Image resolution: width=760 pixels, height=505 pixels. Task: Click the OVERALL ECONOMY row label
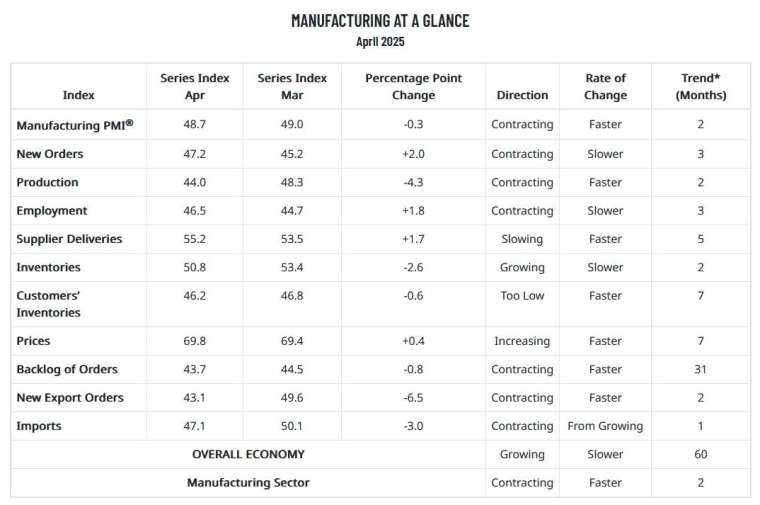click(248, 455)
